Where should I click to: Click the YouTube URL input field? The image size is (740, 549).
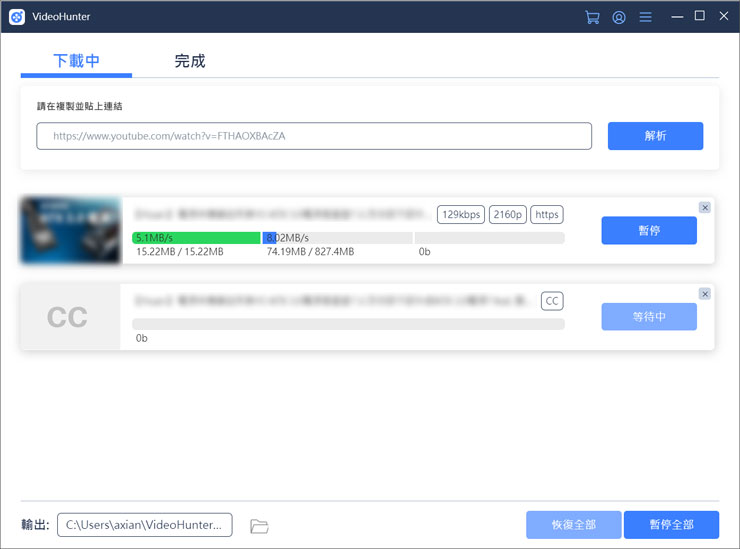(x=314, y=136)
